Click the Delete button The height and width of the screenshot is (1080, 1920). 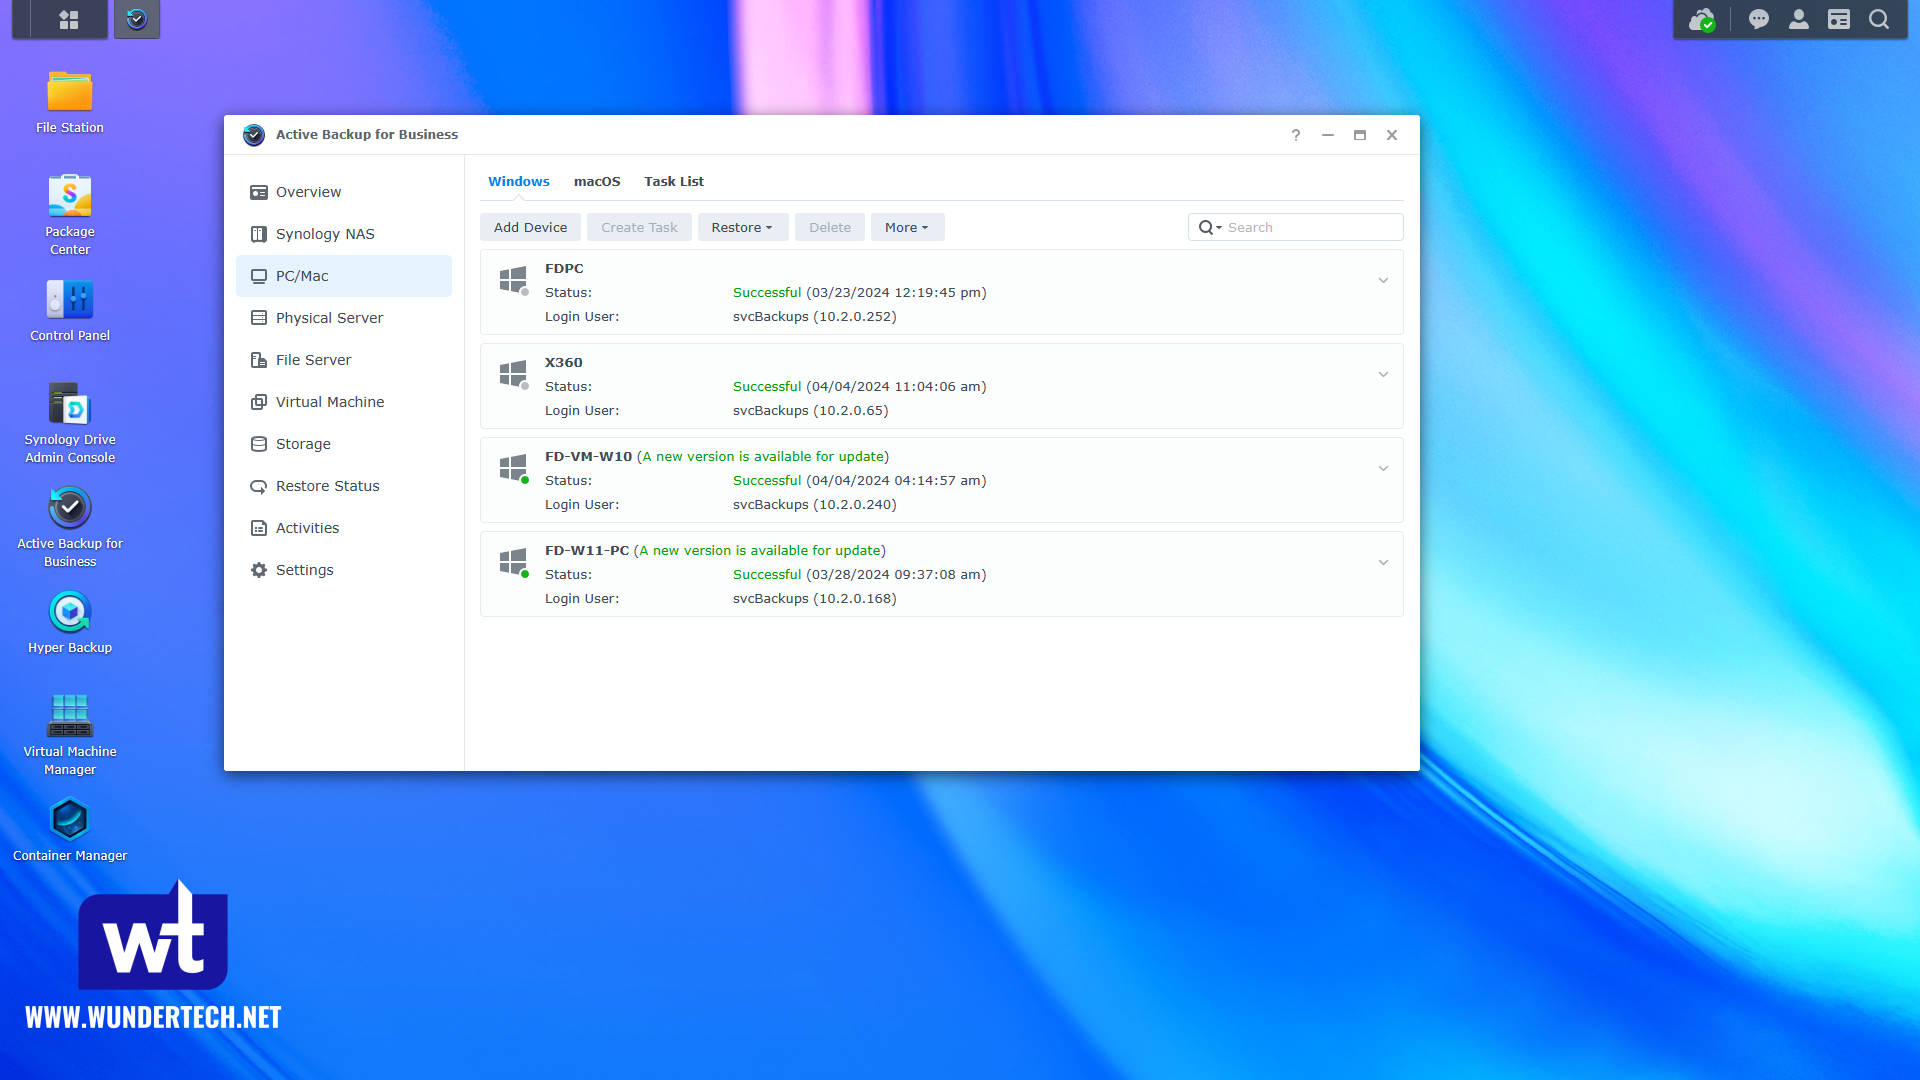tap(827, 227)
